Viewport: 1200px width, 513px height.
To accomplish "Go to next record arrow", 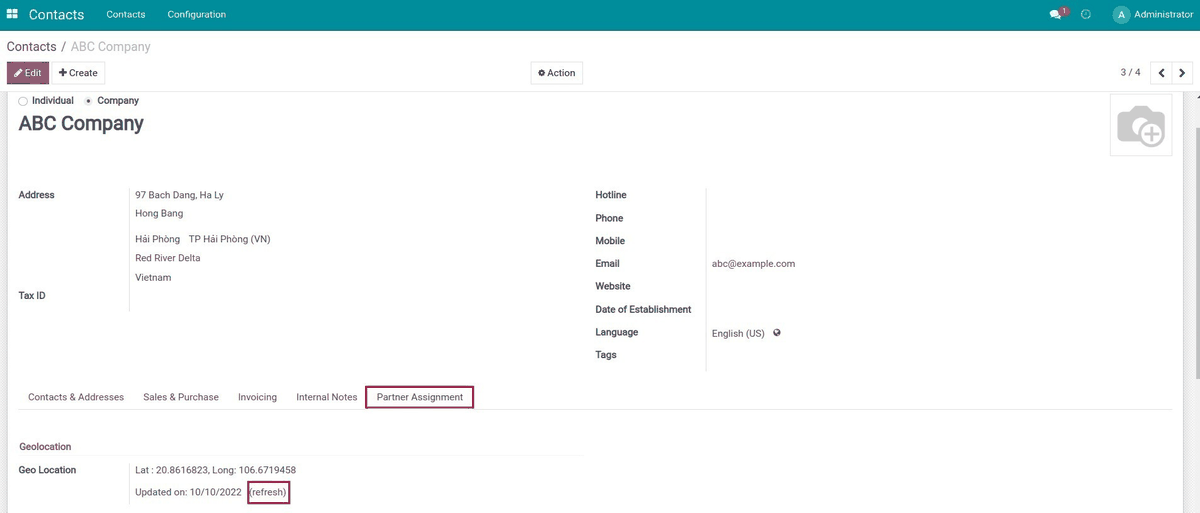I will 1183,73.
